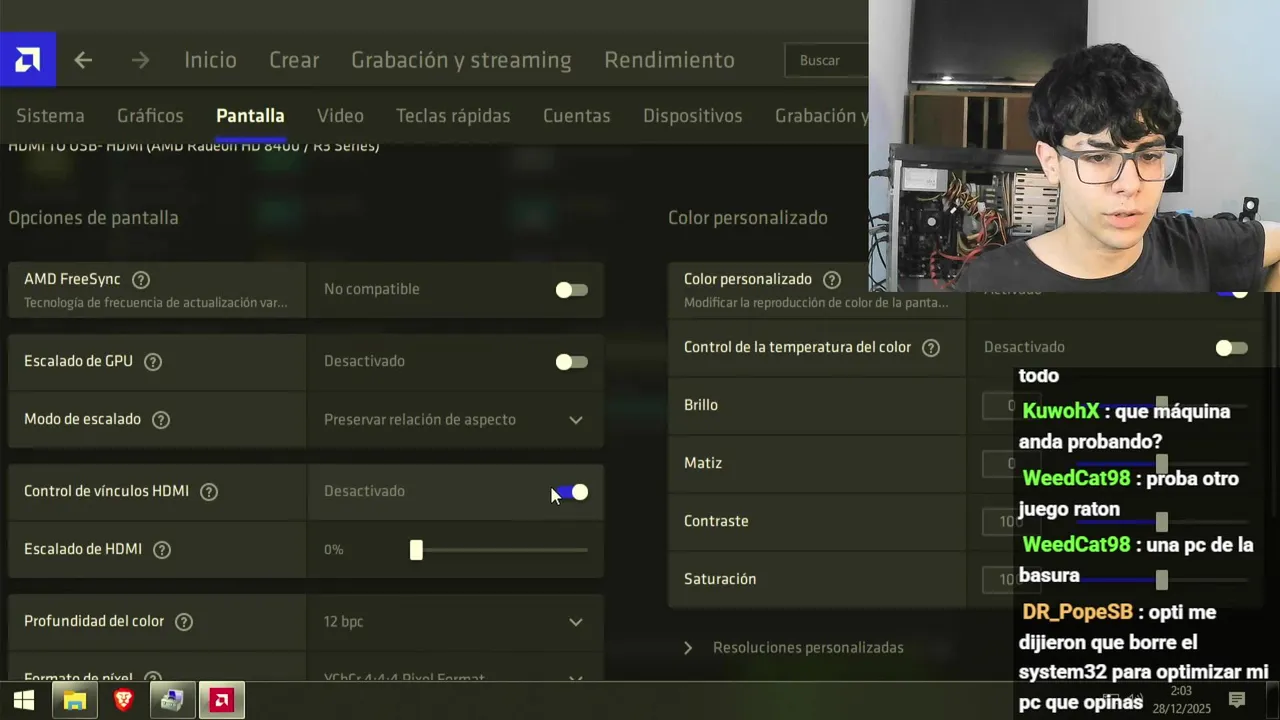Open AMD Software taskbar icon
The height and width of the screenshot is (720, 1280).
221,700
